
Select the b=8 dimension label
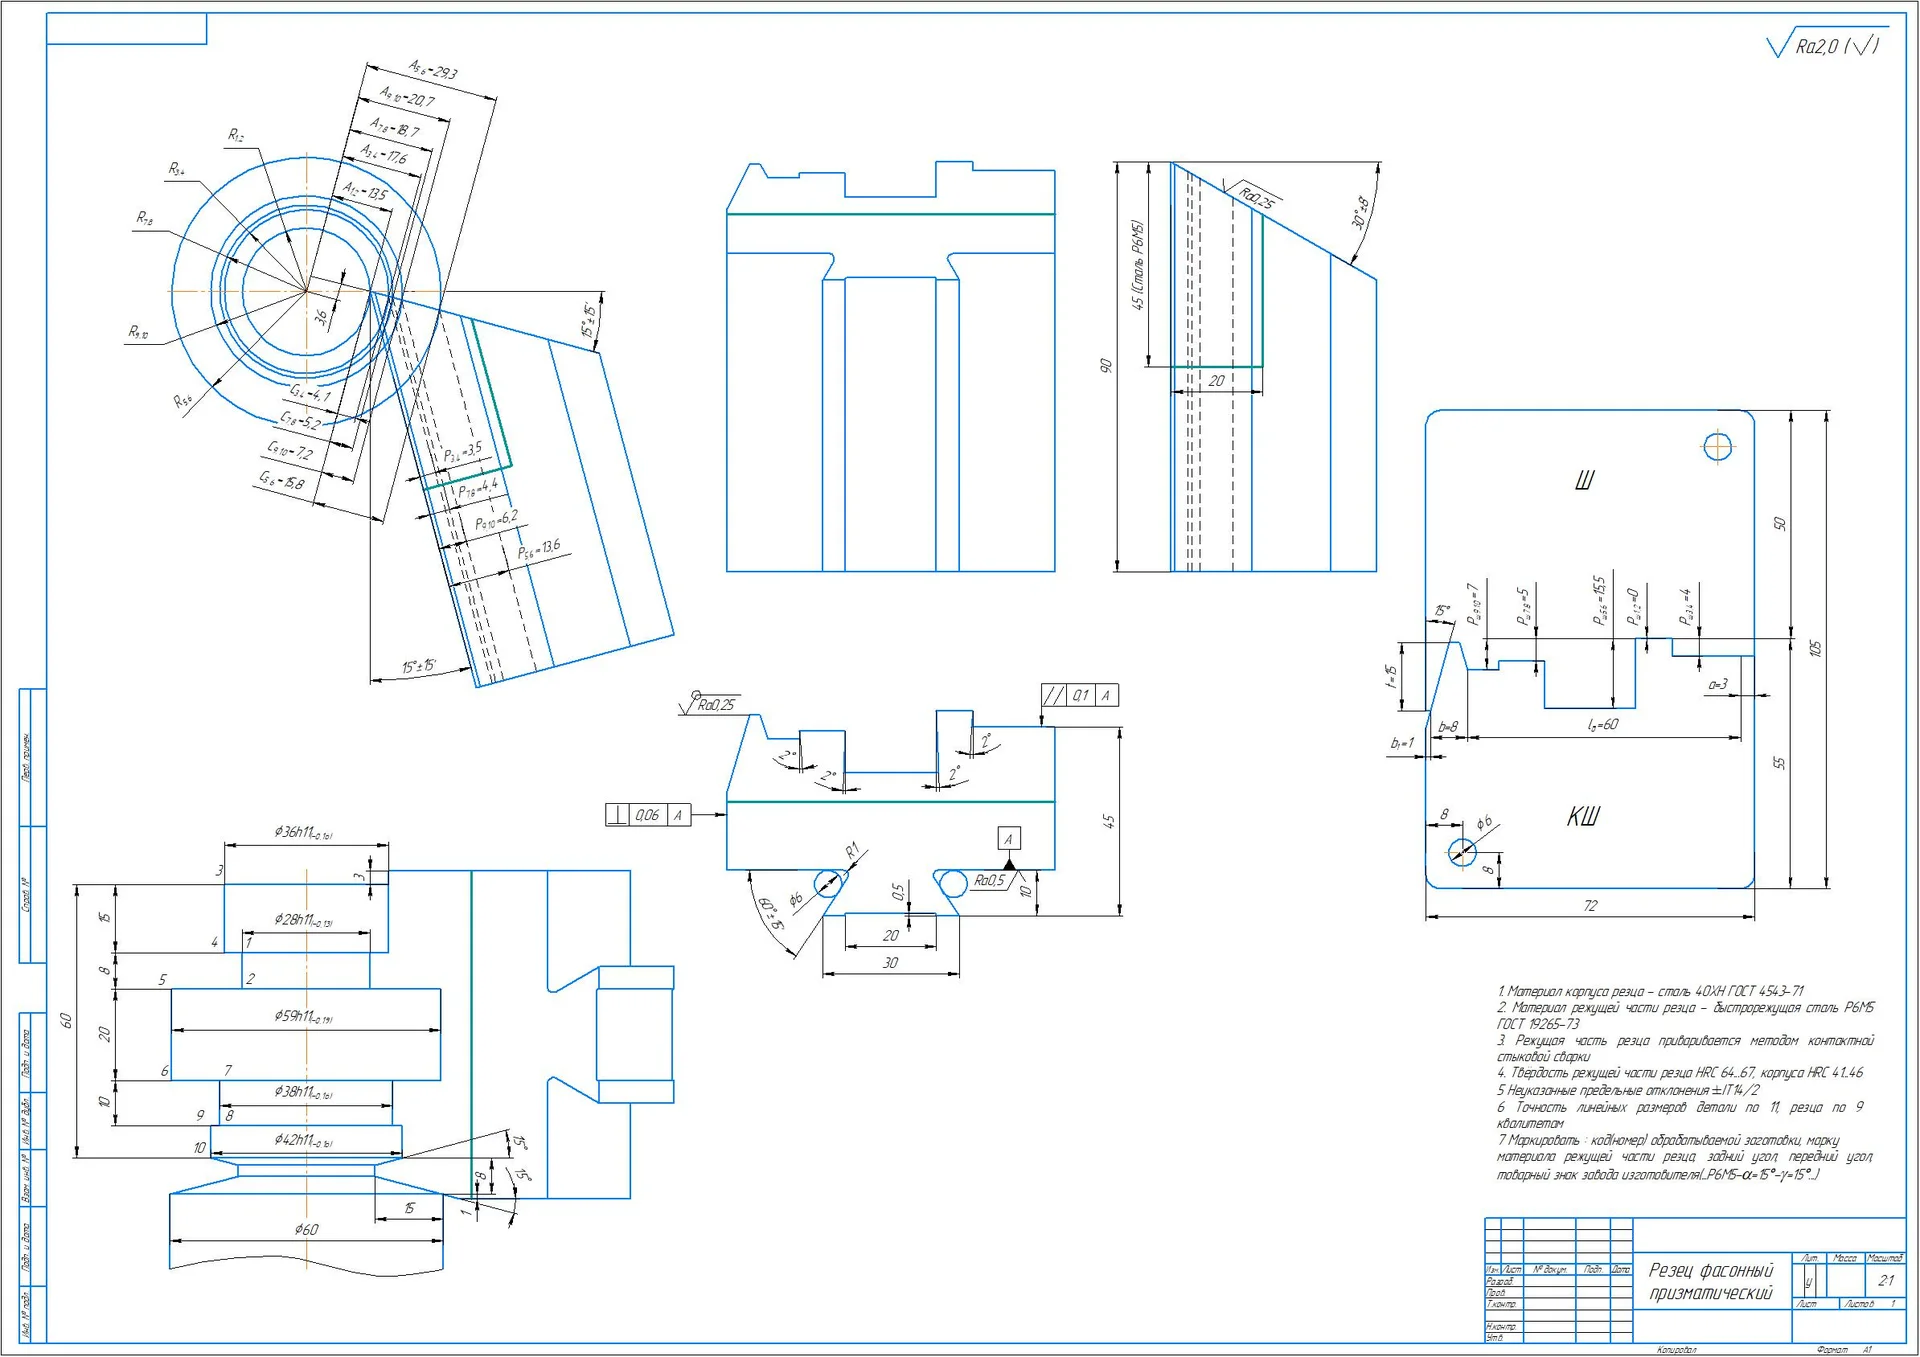1448,727
